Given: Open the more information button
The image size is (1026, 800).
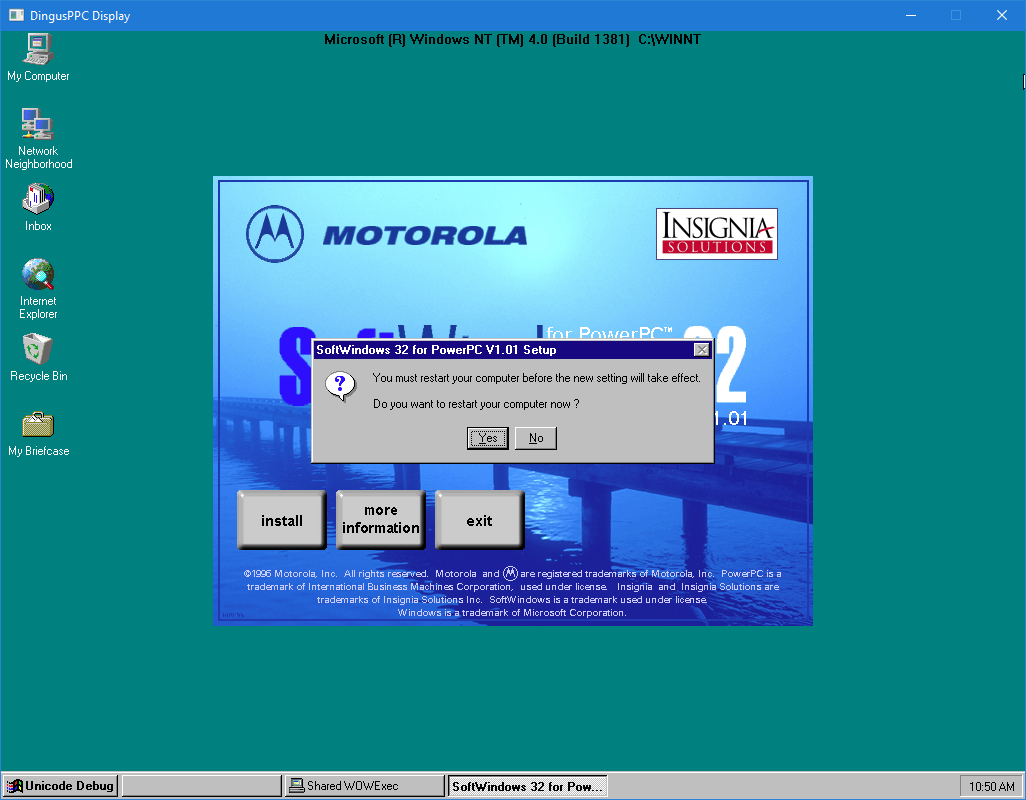Looking at the screenshot, I should pyautogui.click(x=380, y=519).
